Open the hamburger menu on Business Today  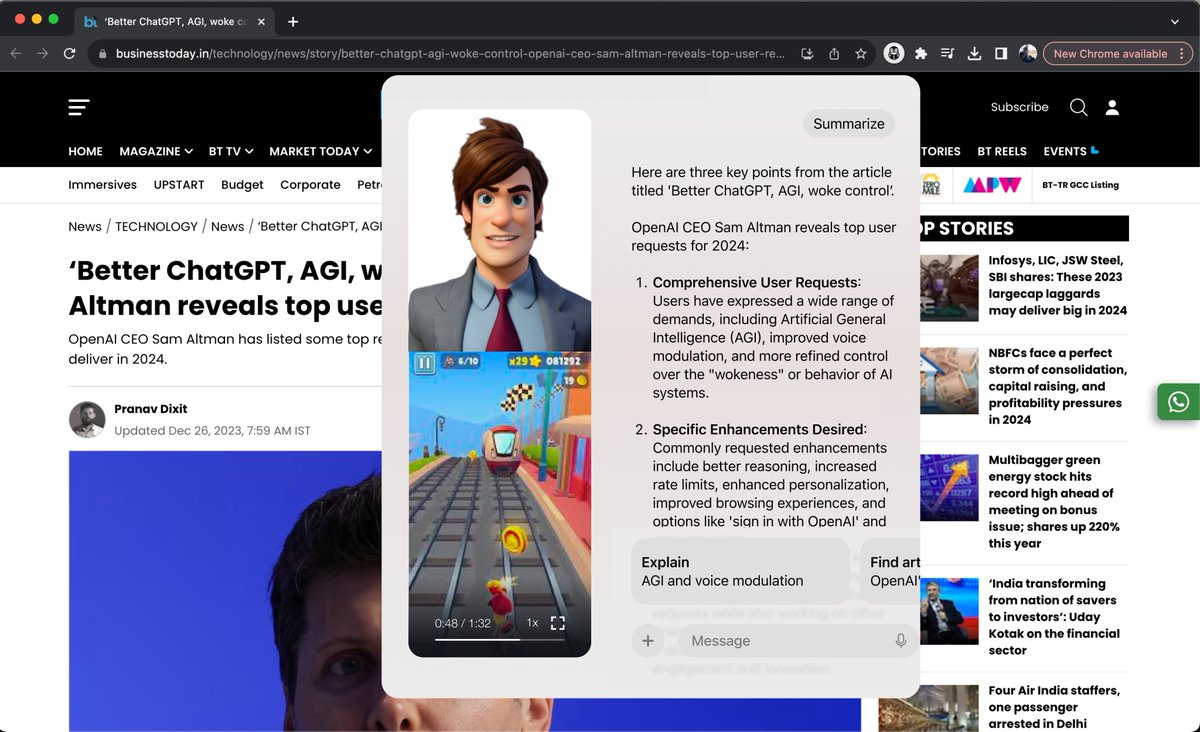point(79,107)
